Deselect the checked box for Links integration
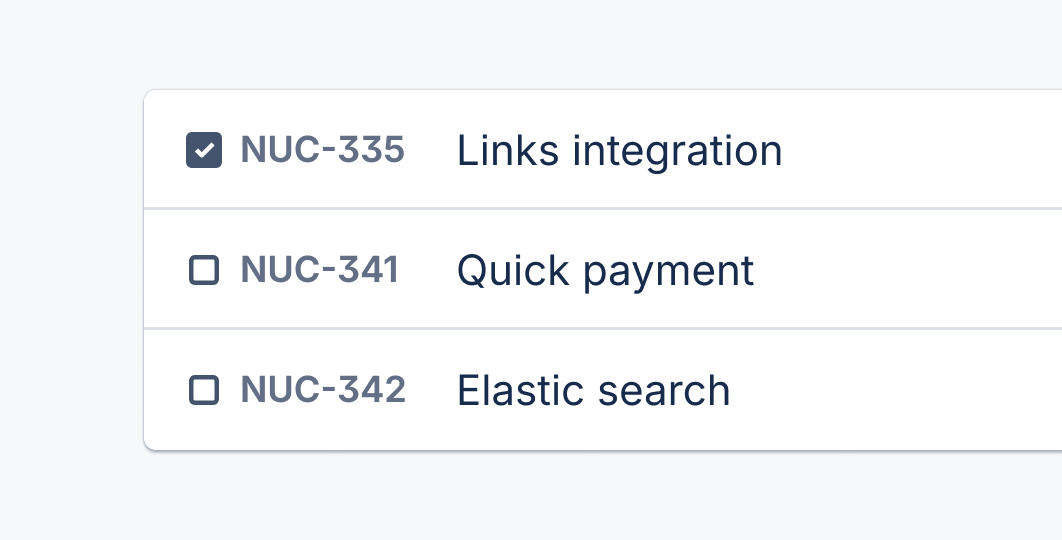The height and width of the screenshot is (540, 1062). 204,151
